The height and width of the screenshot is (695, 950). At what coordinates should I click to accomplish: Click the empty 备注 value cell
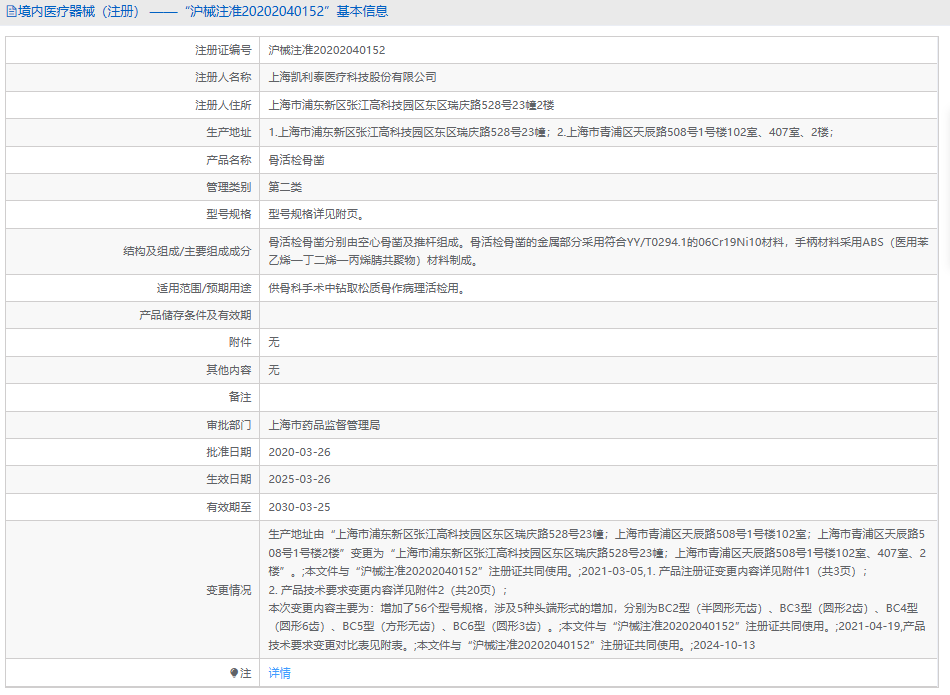[600, 397]
